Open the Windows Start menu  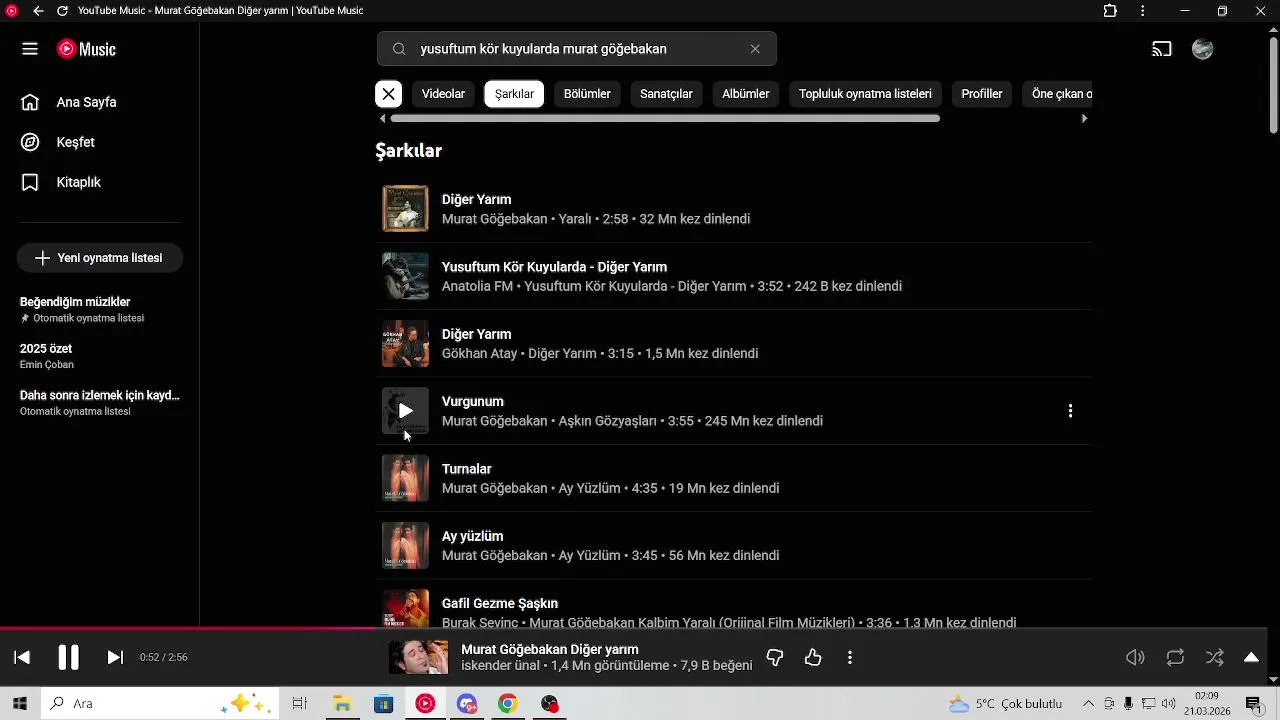point(19,704)
